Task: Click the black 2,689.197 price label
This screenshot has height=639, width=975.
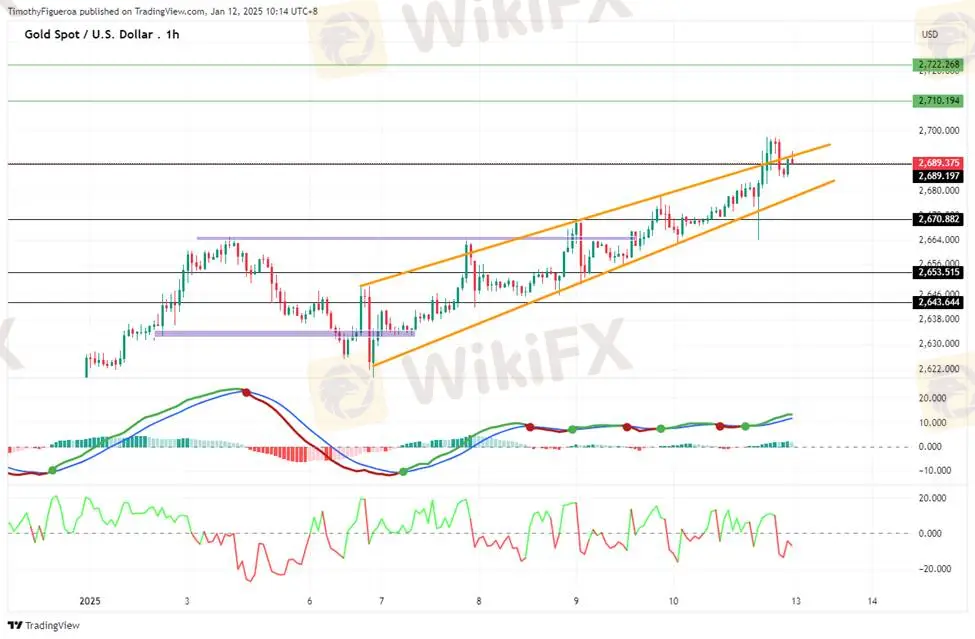Action: click(938, 176)
